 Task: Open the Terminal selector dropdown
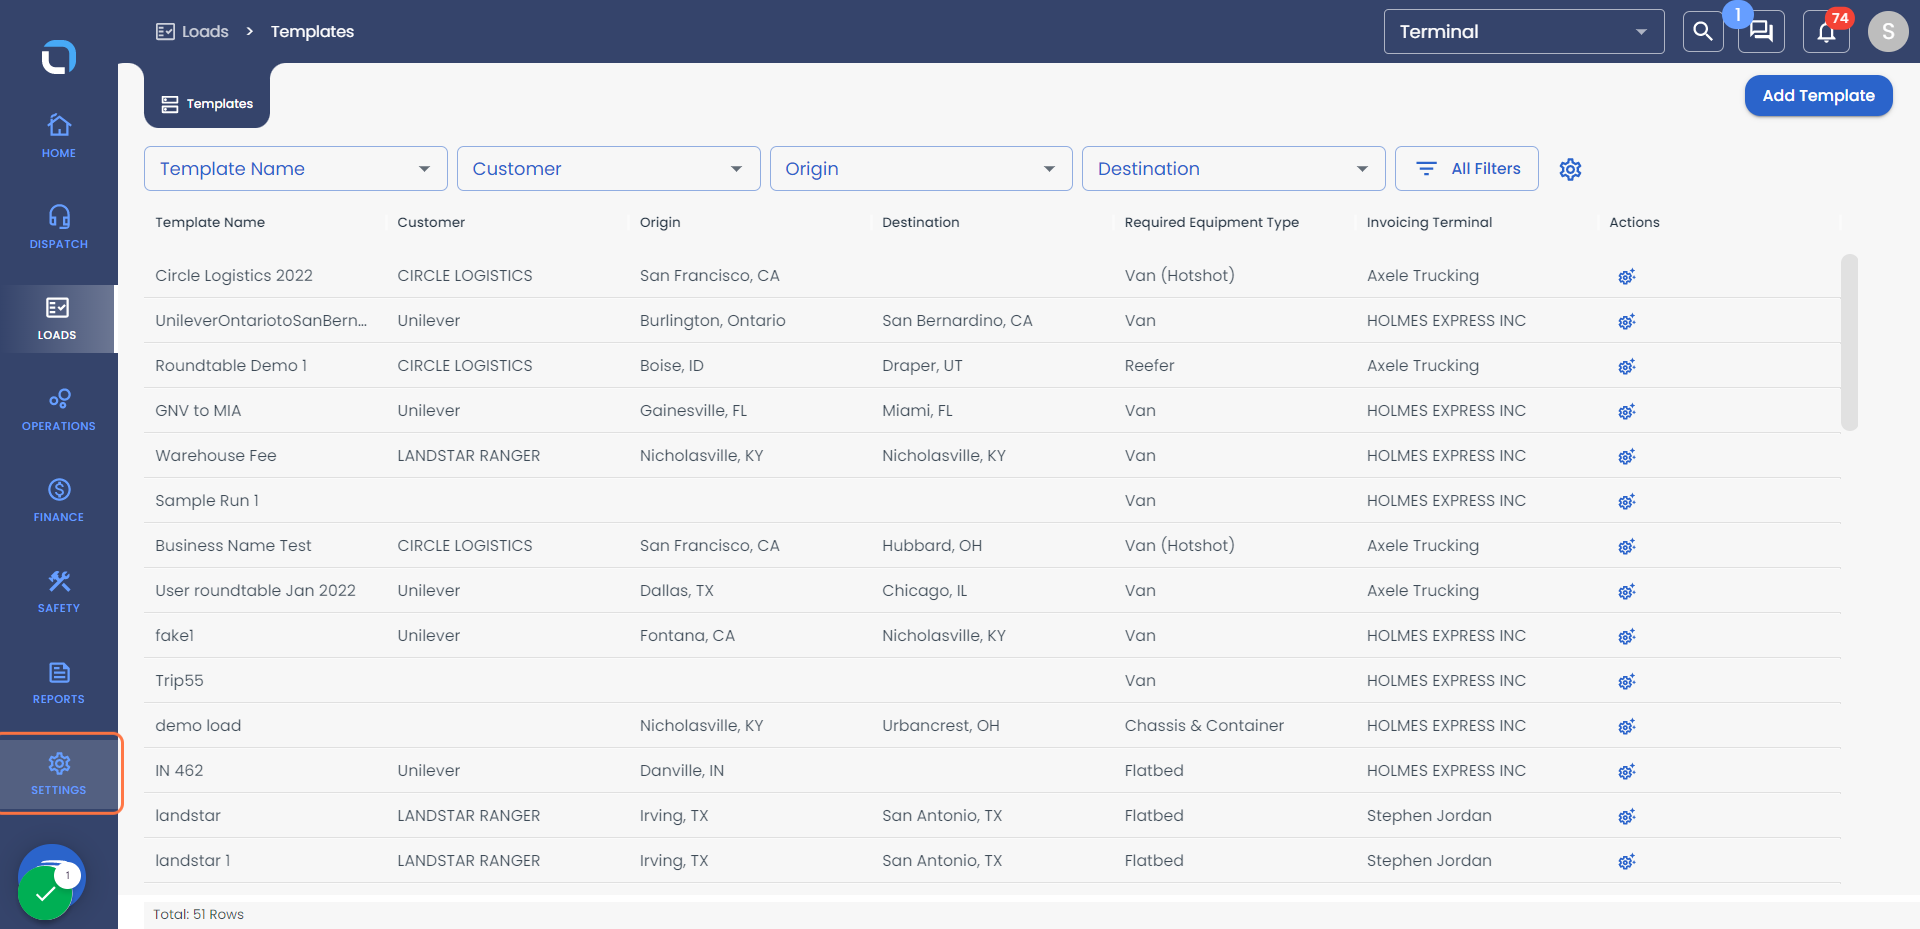click(x=1524, y=32)
